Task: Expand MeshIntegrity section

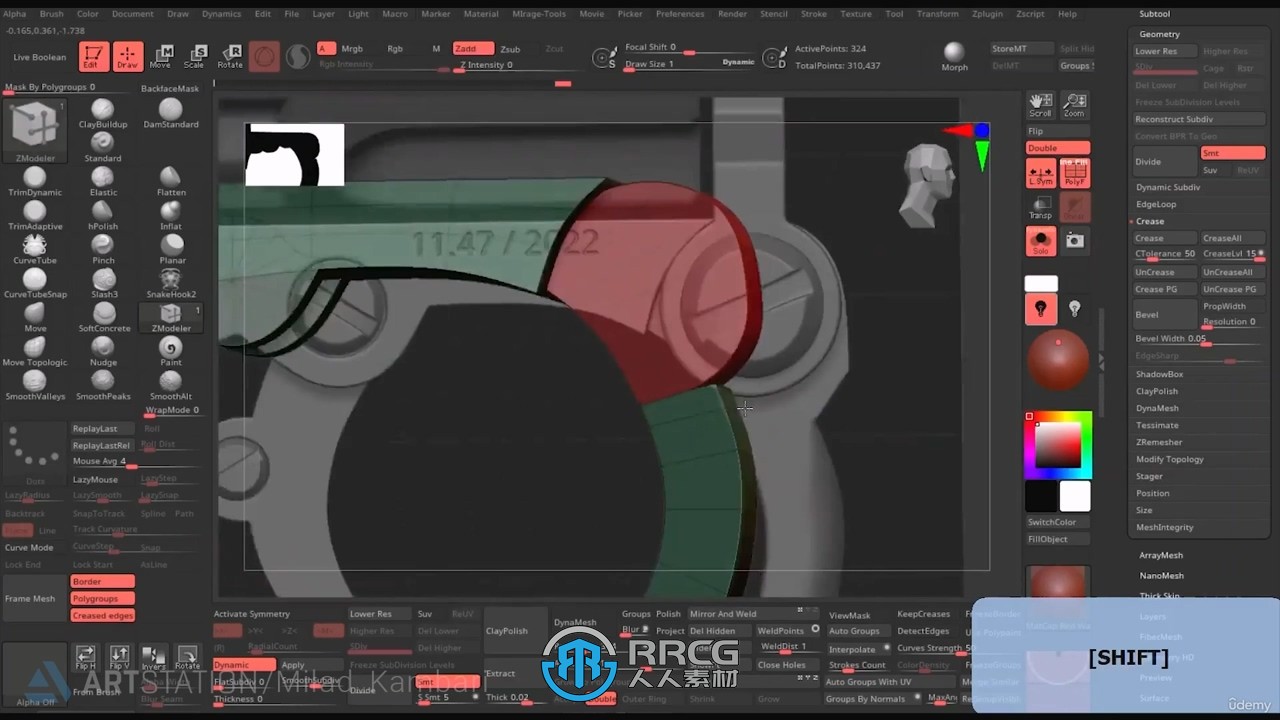Action: coord(1165,527)
